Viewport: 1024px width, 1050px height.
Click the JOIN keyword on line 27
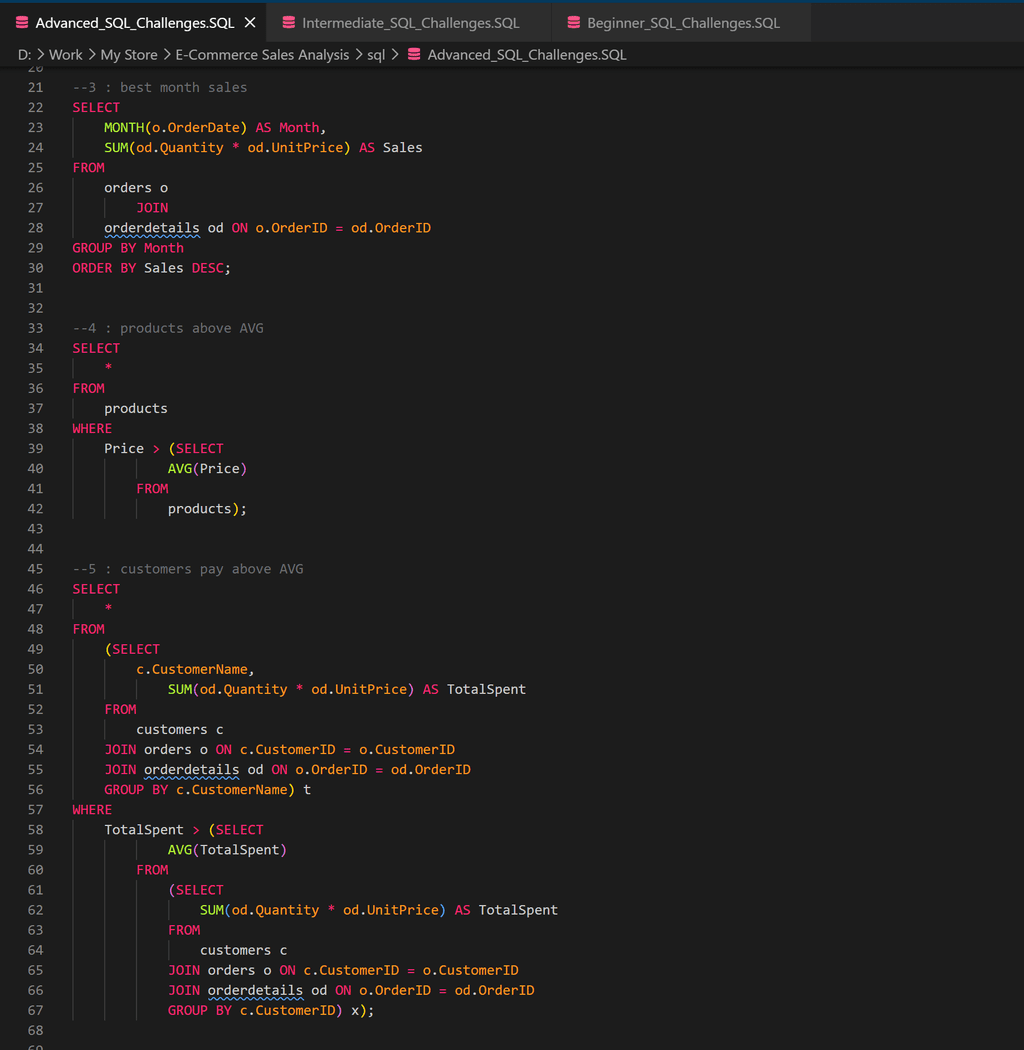pos(152,208)
